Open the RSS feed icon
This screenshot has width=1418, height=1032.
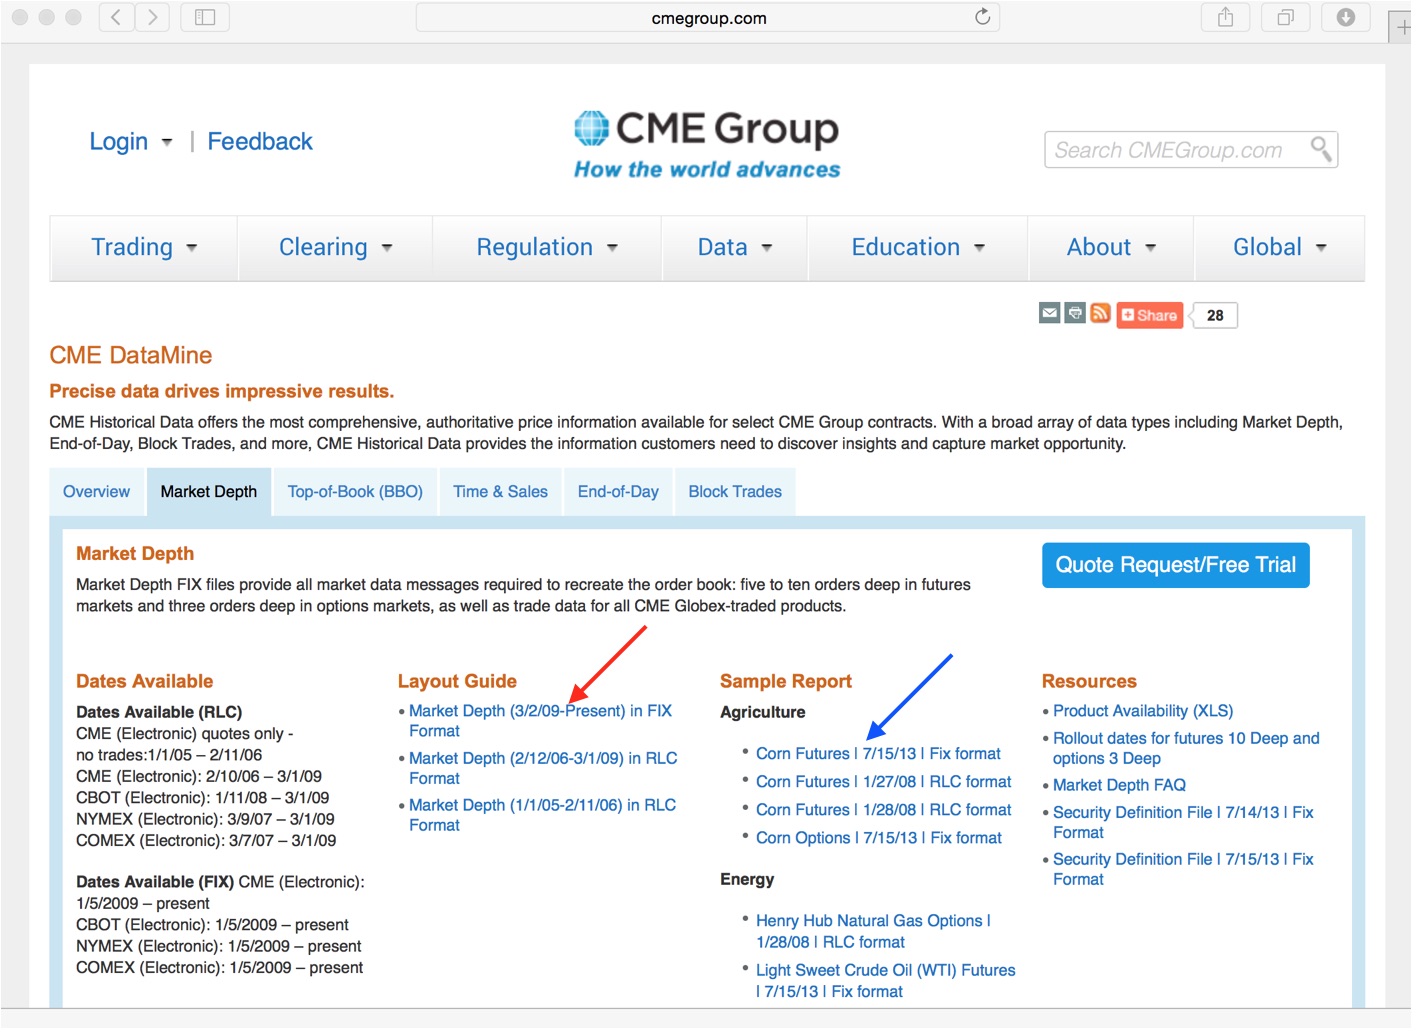[1100, 314]
